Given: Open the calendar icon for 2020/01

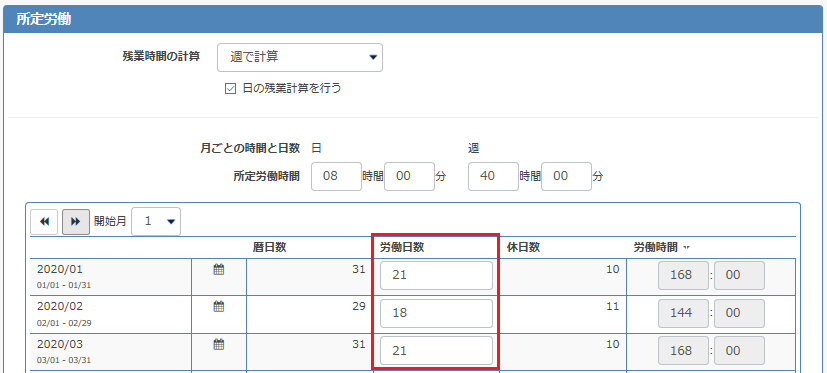Looking at the screenshot, I should (219, 270).
